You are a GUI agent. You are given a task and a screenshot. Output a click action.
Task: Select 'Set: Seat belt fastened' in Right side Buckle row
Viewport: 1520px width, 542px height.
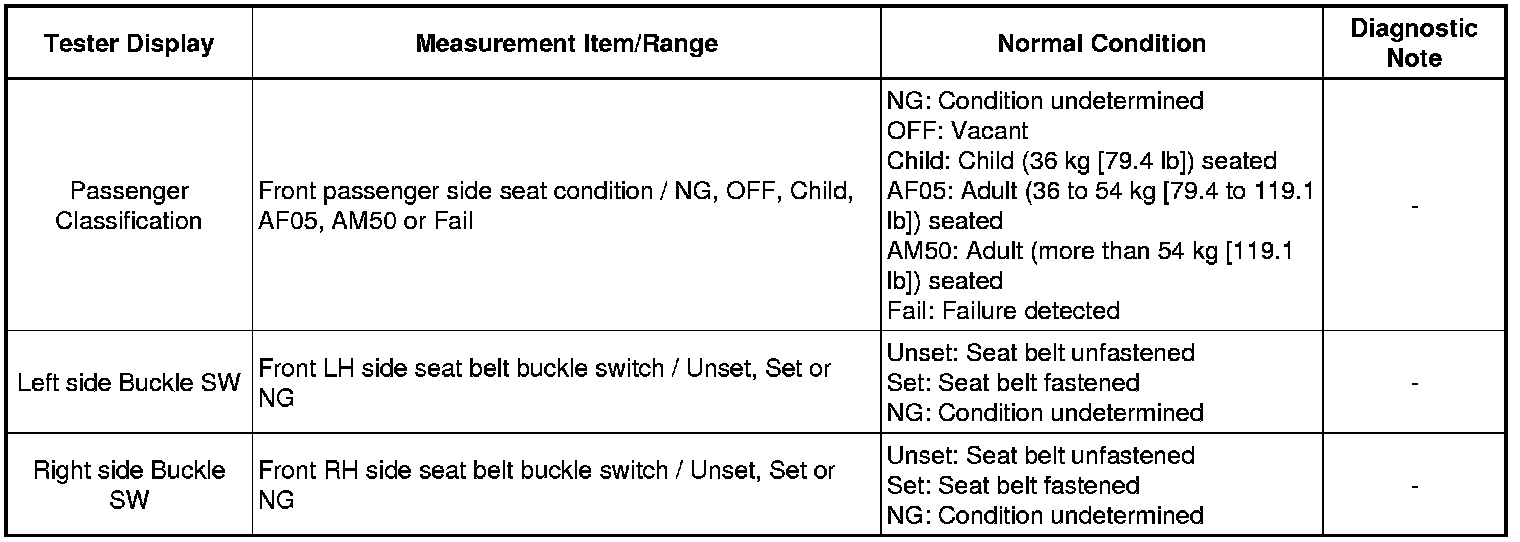(x=1013, y=486)
